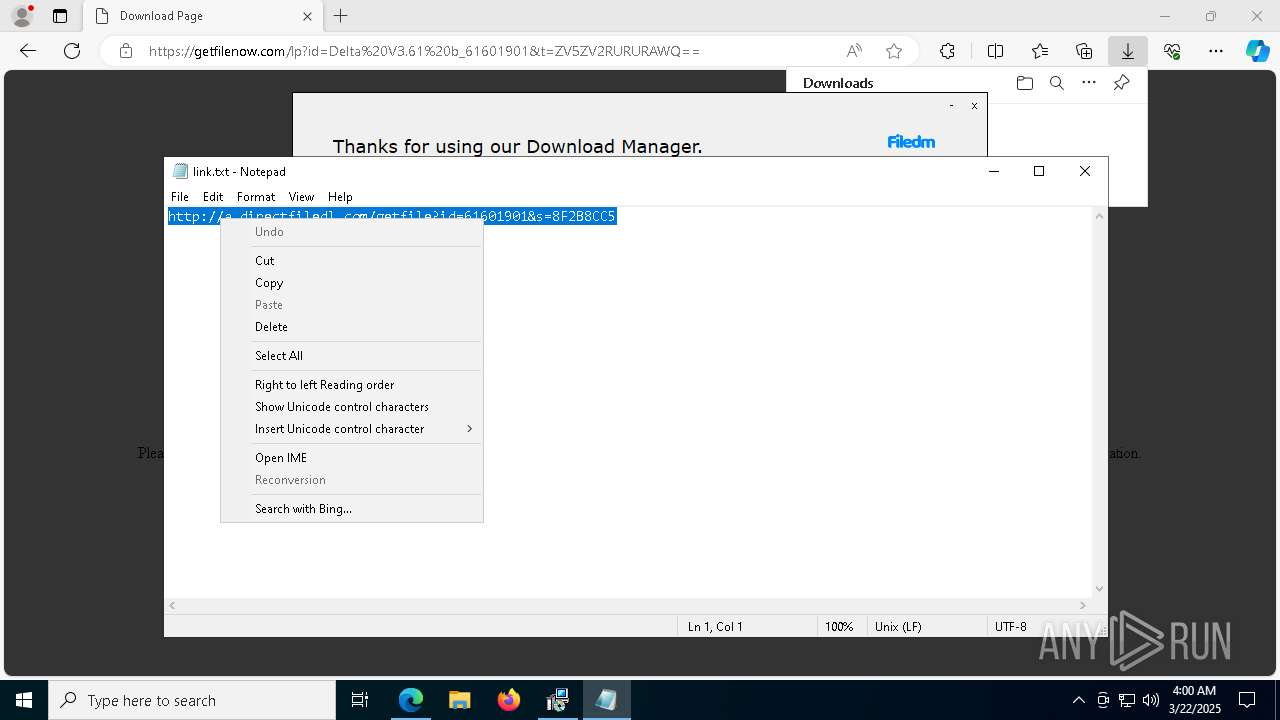
Task: Show hidden system tray icons
Action: click(1078, 700)
